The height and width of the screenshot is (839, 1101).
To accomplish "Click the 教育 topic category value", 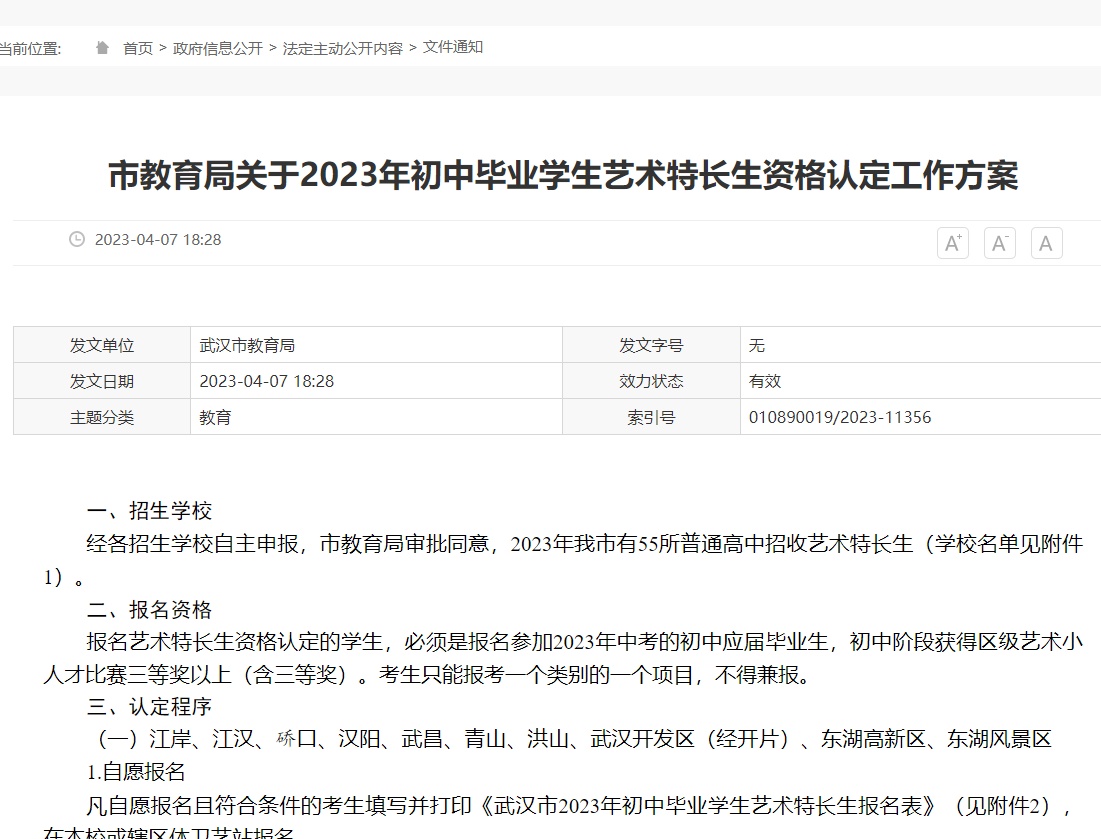I will click(215, 417).
